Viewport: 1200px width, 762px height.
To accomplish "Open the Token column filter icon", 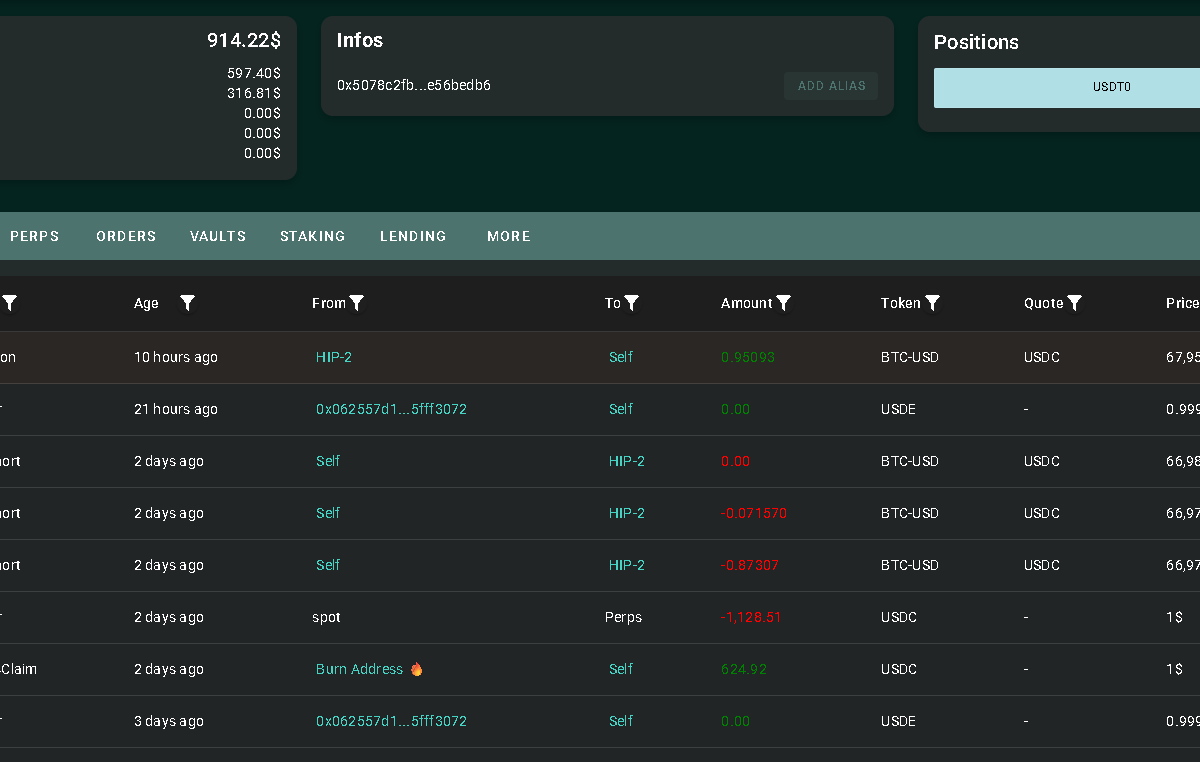I will (932, 303).
